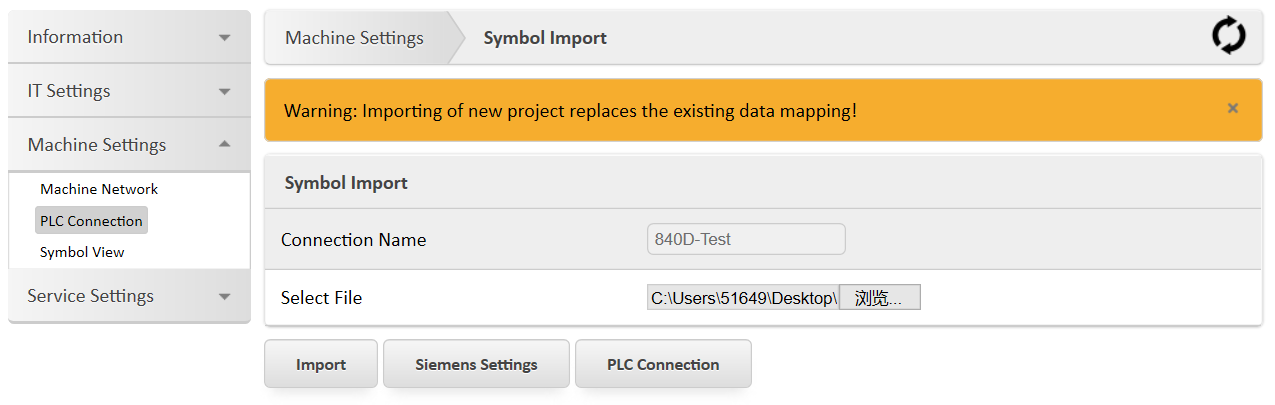Click the refresh icon in the breadcrumb bar
Viewport: 1275px width, 405px height.
[1228, 37]
